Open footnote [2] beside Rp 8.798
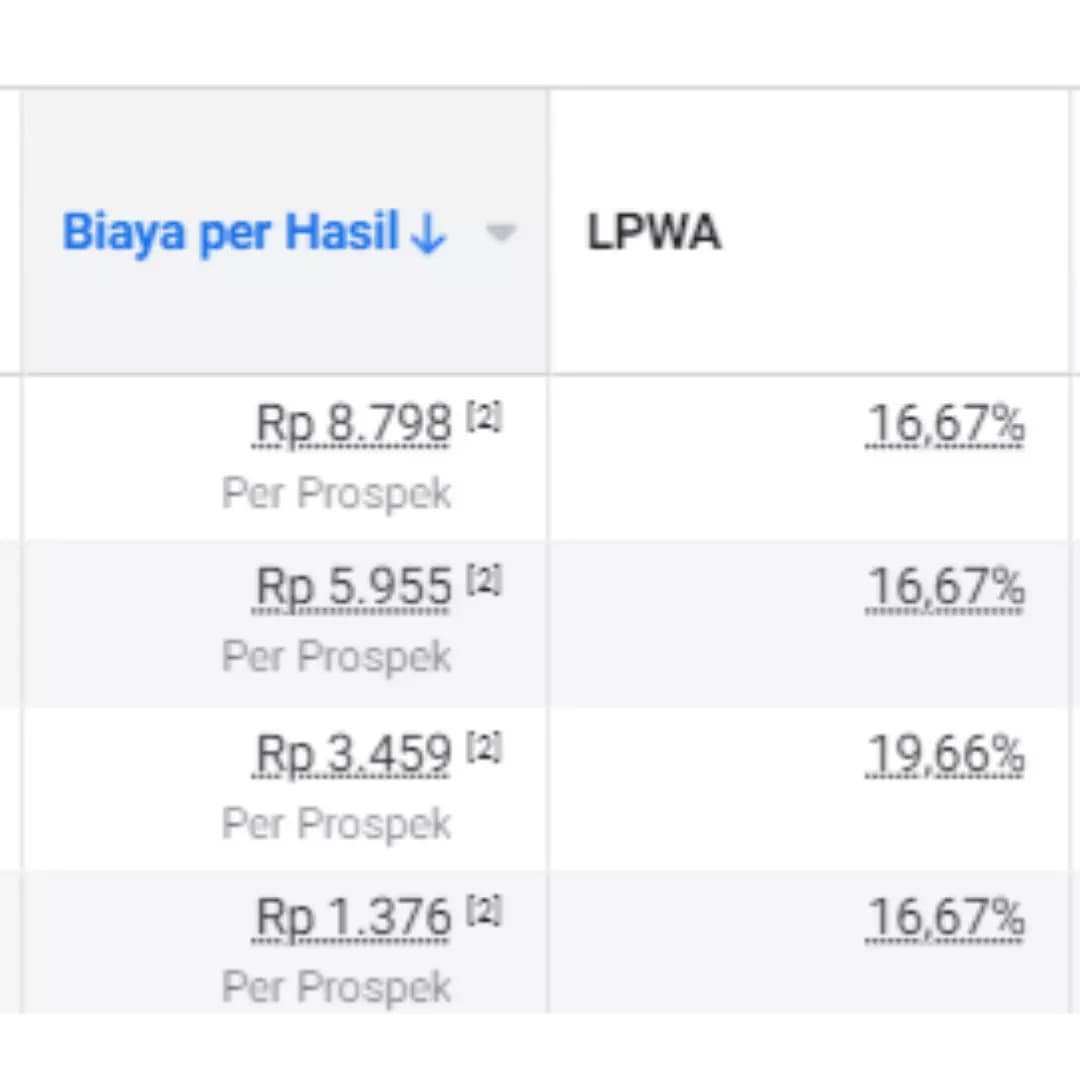Viewport: 1080px width, 1080px height. [484, 417]
